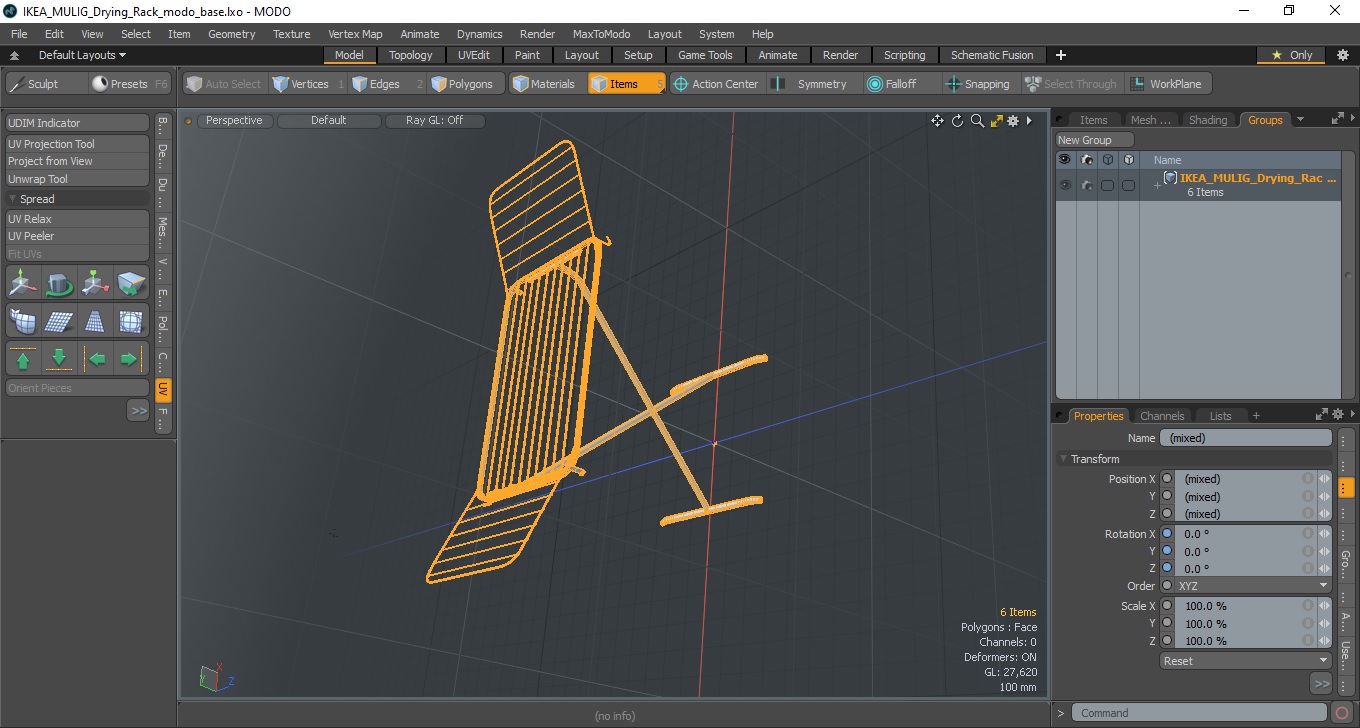1360x728 pixels.
Task: Click the UV scale transform icon
Action: click(x=95, y=284)
